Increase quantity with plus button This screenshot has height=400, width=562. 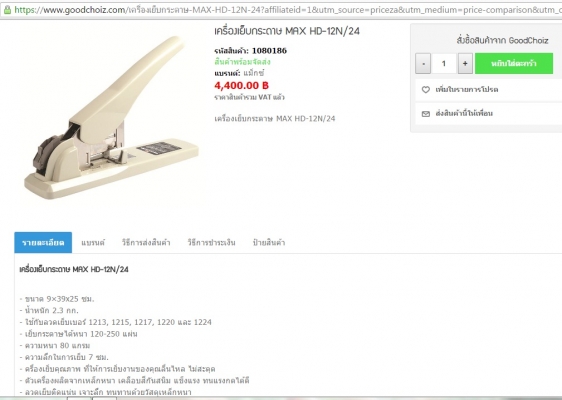click(465, 64)
